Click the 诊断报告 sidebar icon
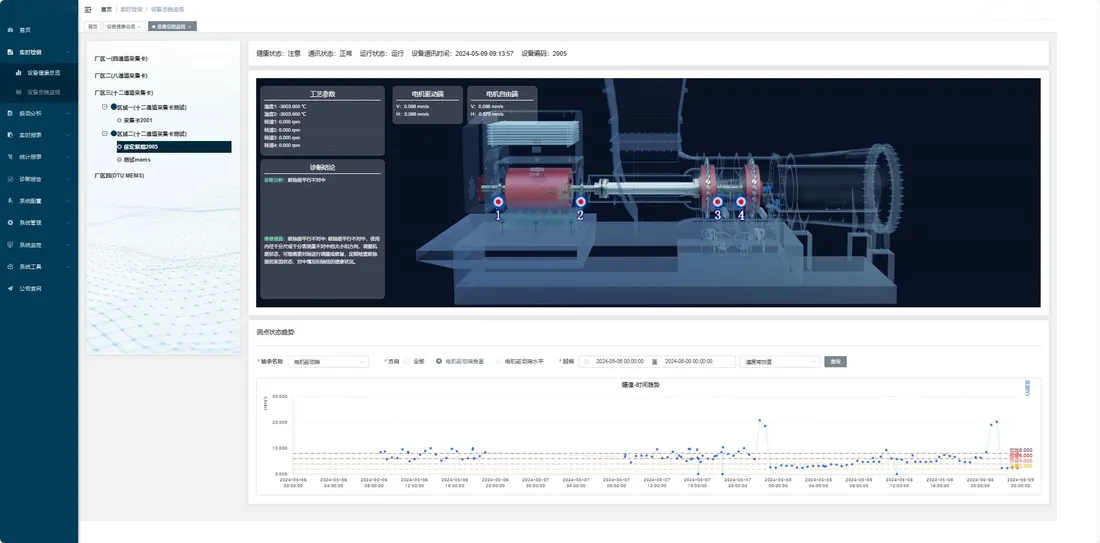This screenshot has height=543, width=1100. [x=10, y=179]
